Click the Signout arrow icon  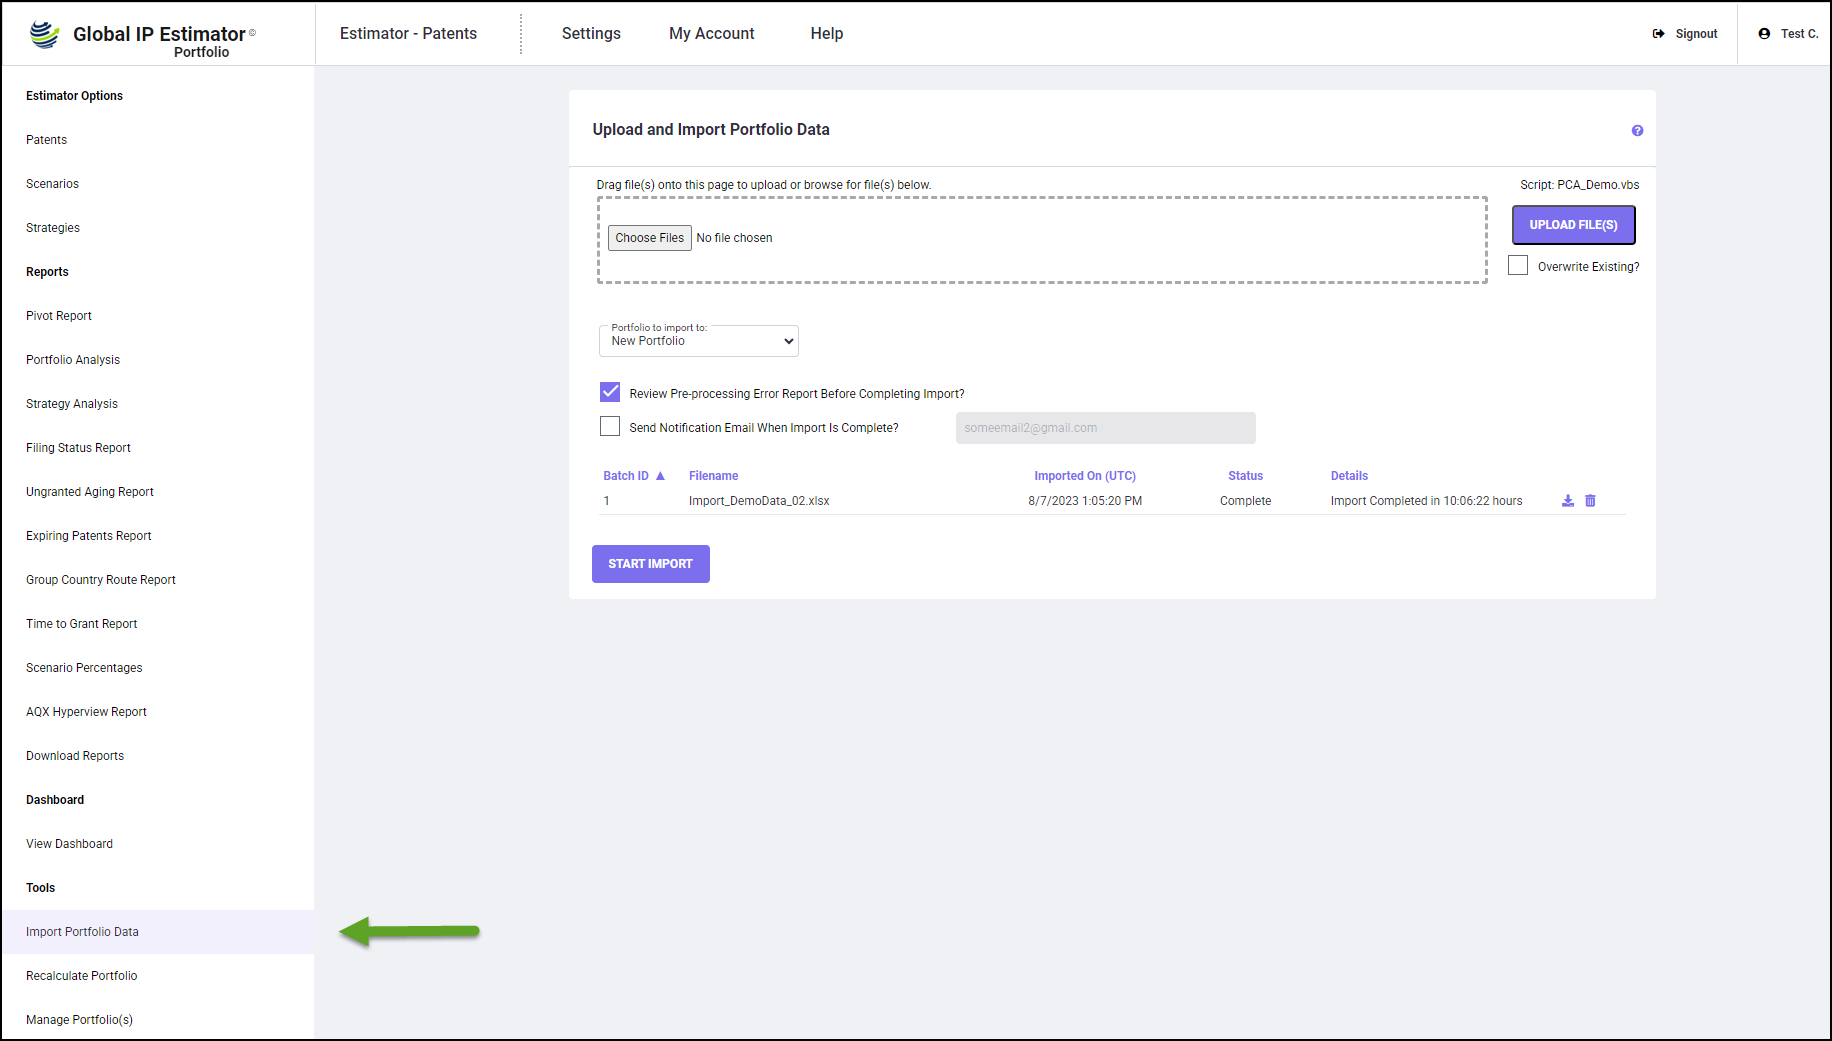[1658, 34]
